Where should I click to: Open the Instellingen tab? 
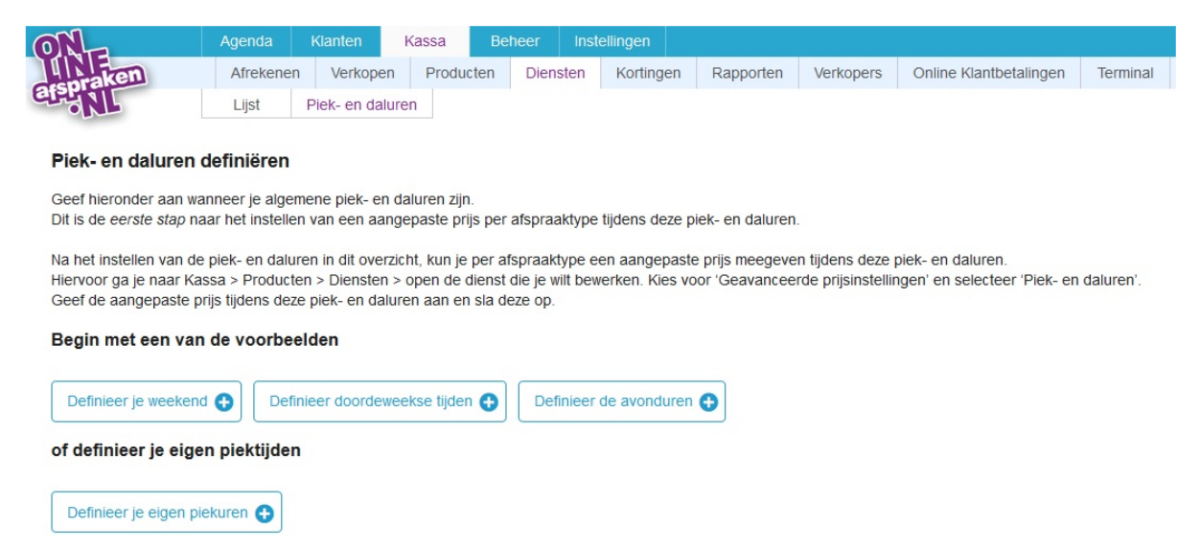point(612,41)
